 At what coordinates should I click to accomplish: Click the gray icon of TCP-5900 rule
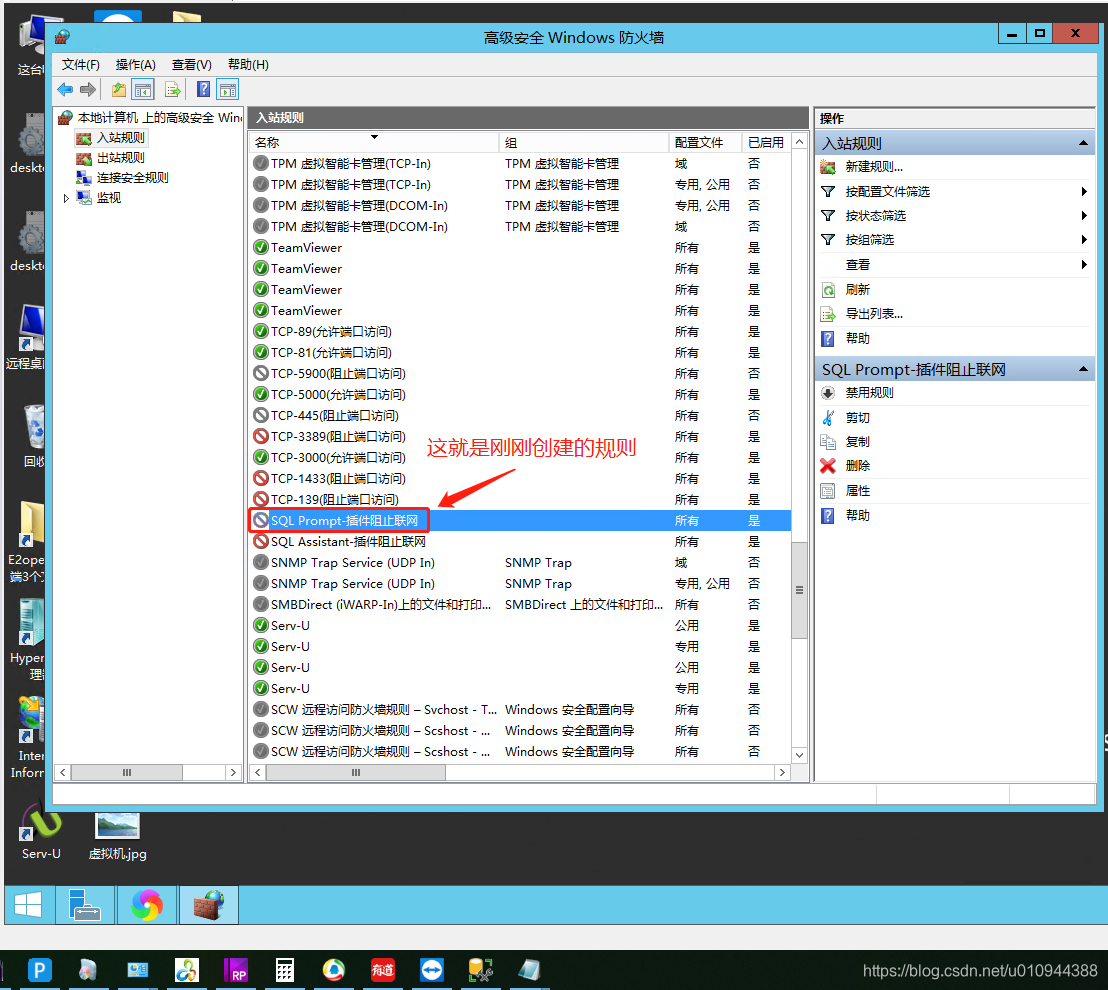coord(261,374)
